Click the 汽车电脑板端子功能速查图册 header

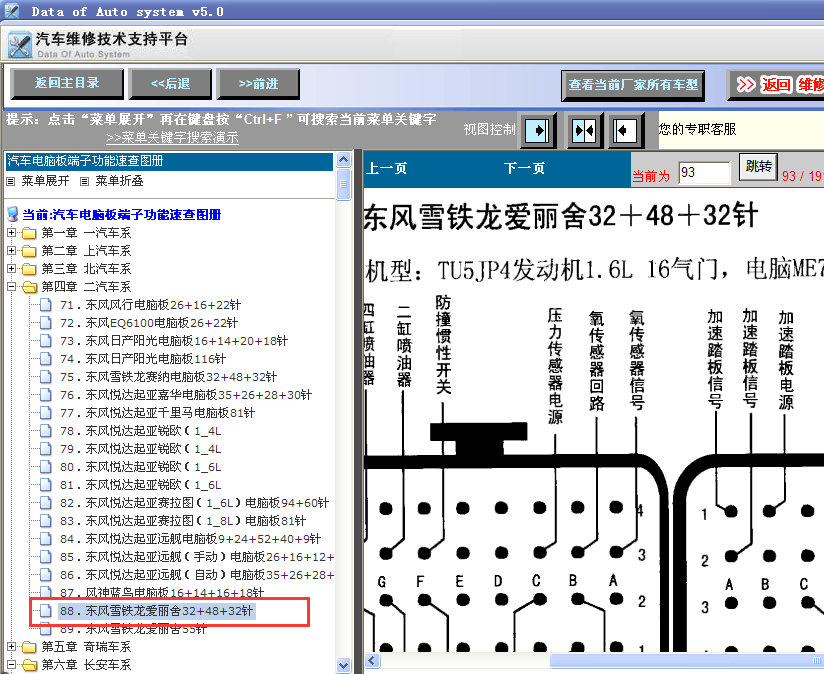169,161
